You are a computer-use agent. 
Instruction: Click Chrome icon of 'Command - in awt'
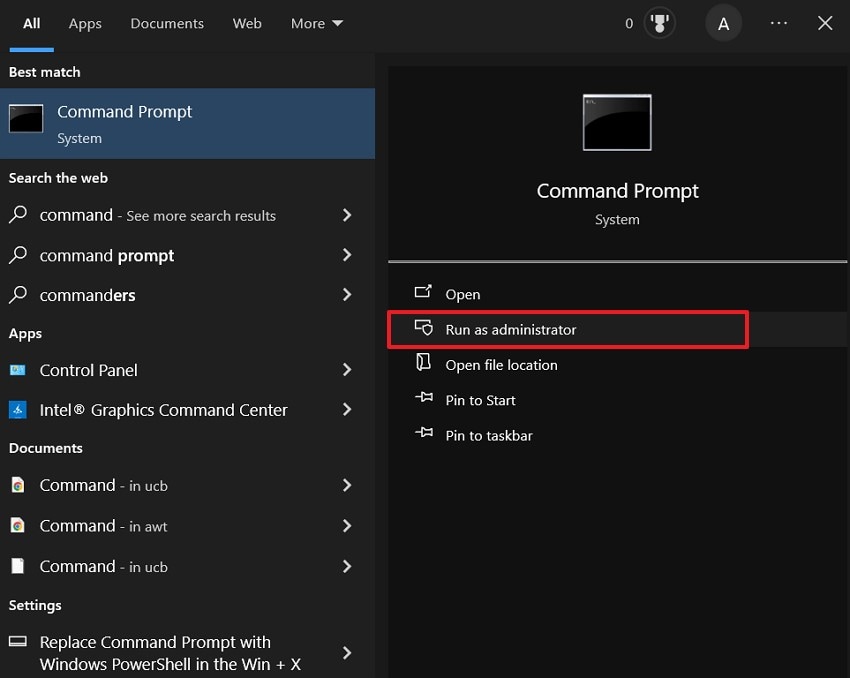pos(17,525)
